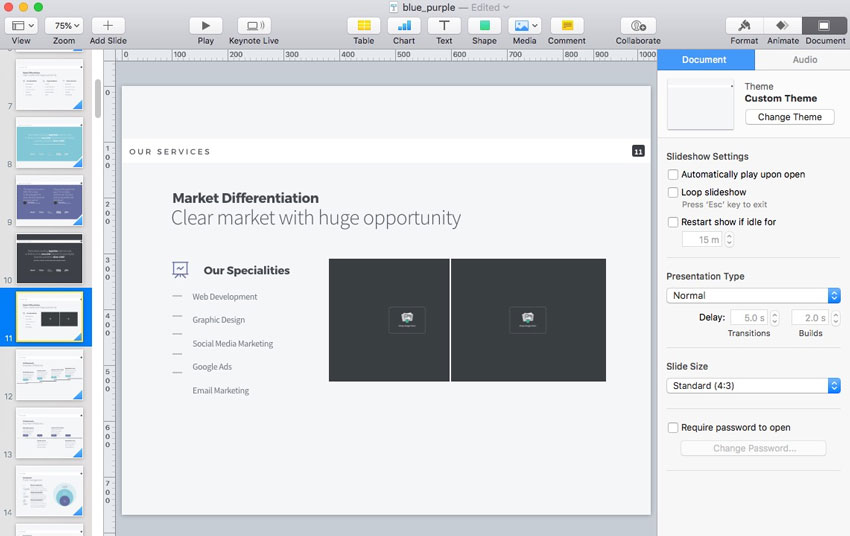Insert a Chart
Viewport: 850px width, 536px height.
pyautogui.click(x=404, y=25)
